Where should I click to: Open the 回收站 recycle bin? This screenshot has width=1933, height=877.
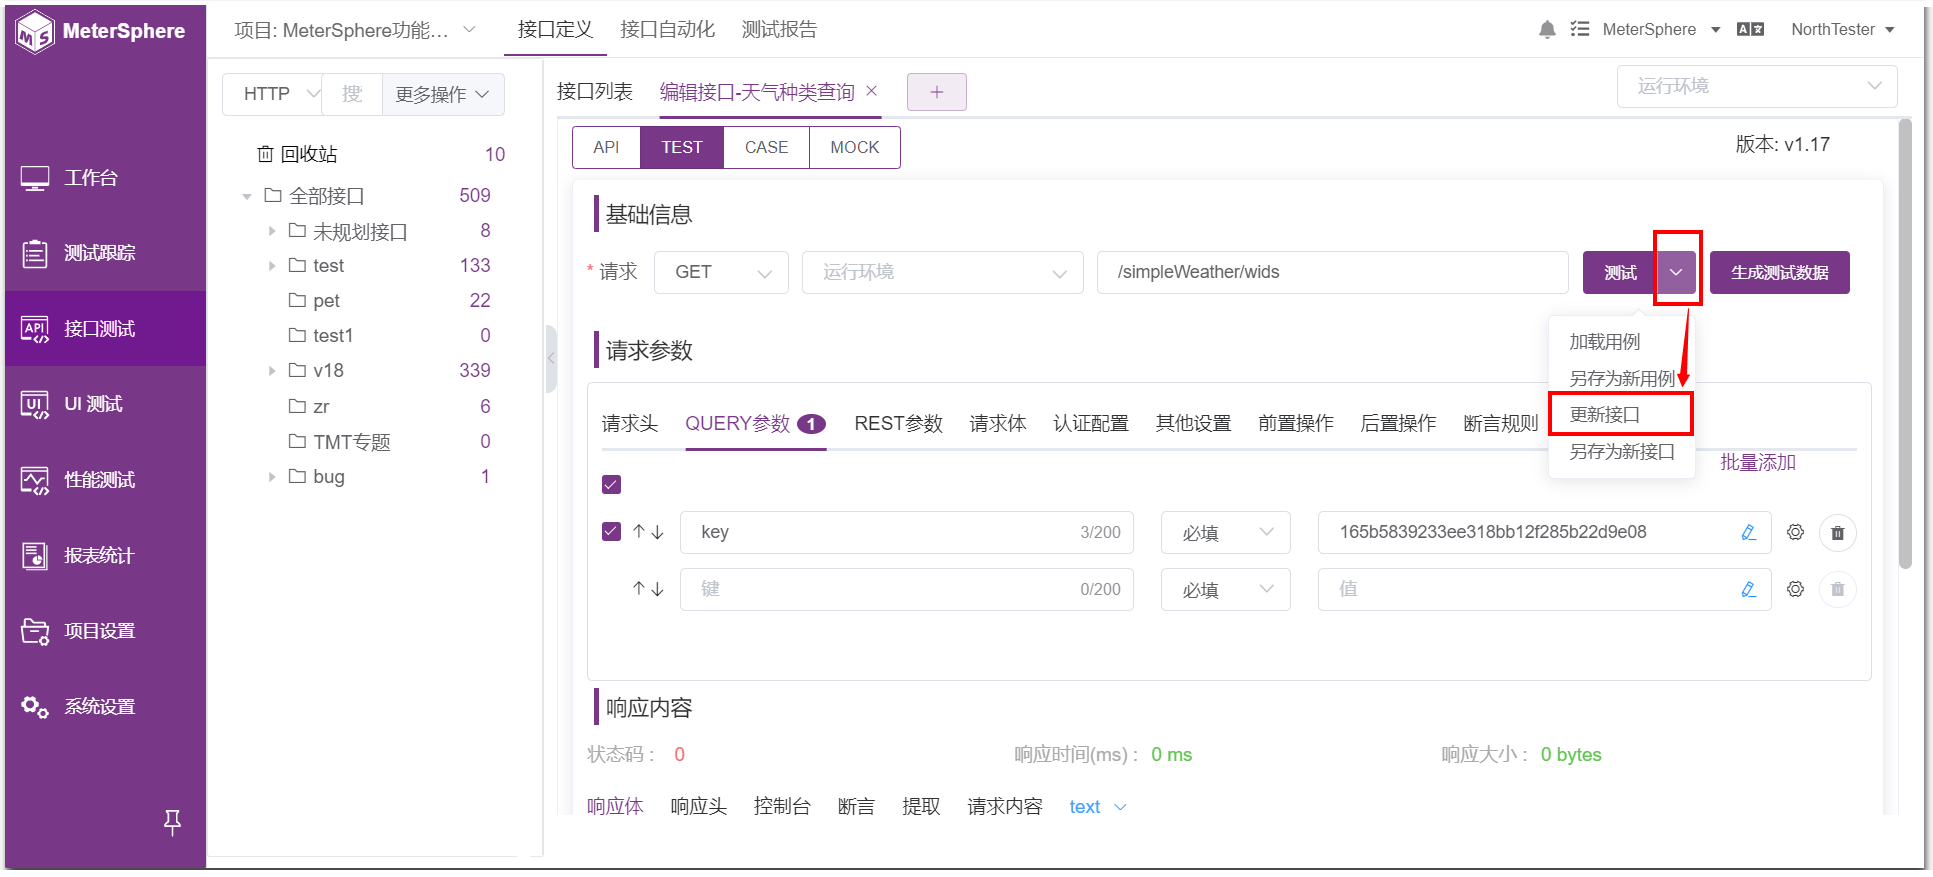[x=298, y=154]
